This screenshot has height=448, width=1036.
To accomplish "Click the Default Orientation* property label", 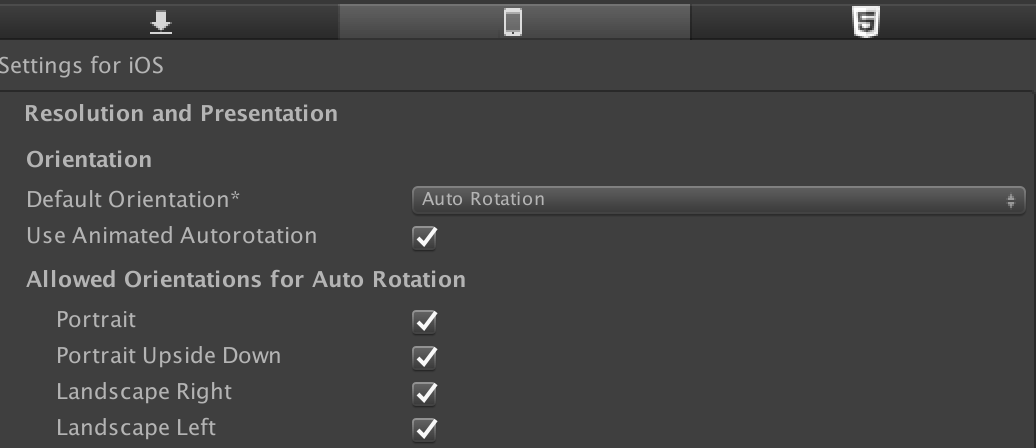I will [x=133, y=200].
